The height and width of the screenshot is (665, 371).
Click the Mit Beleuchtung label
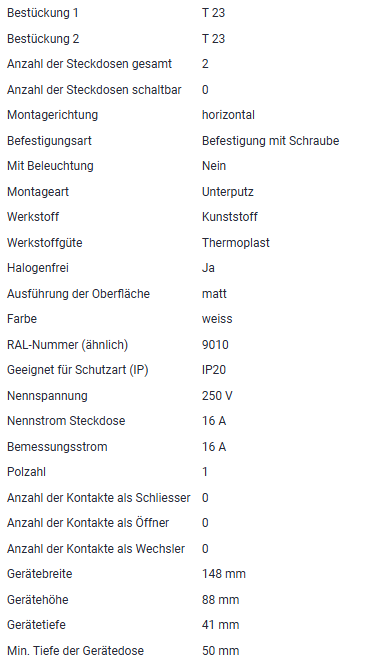point(50,166)
